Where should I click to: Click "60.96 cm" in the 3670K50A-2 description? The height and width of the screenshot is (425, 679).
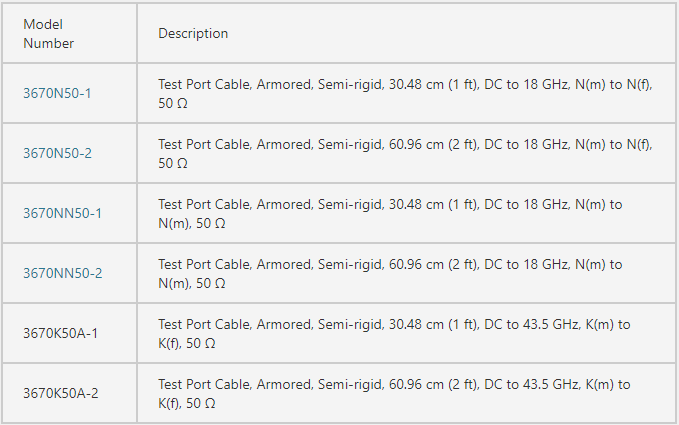click(411, 385)
